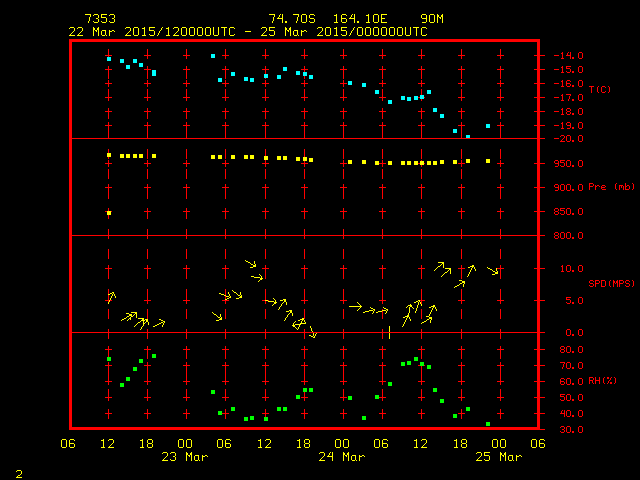Click the -20.0 temperature tick label
The width and height of the screenshot is (640, 480).
564,139
